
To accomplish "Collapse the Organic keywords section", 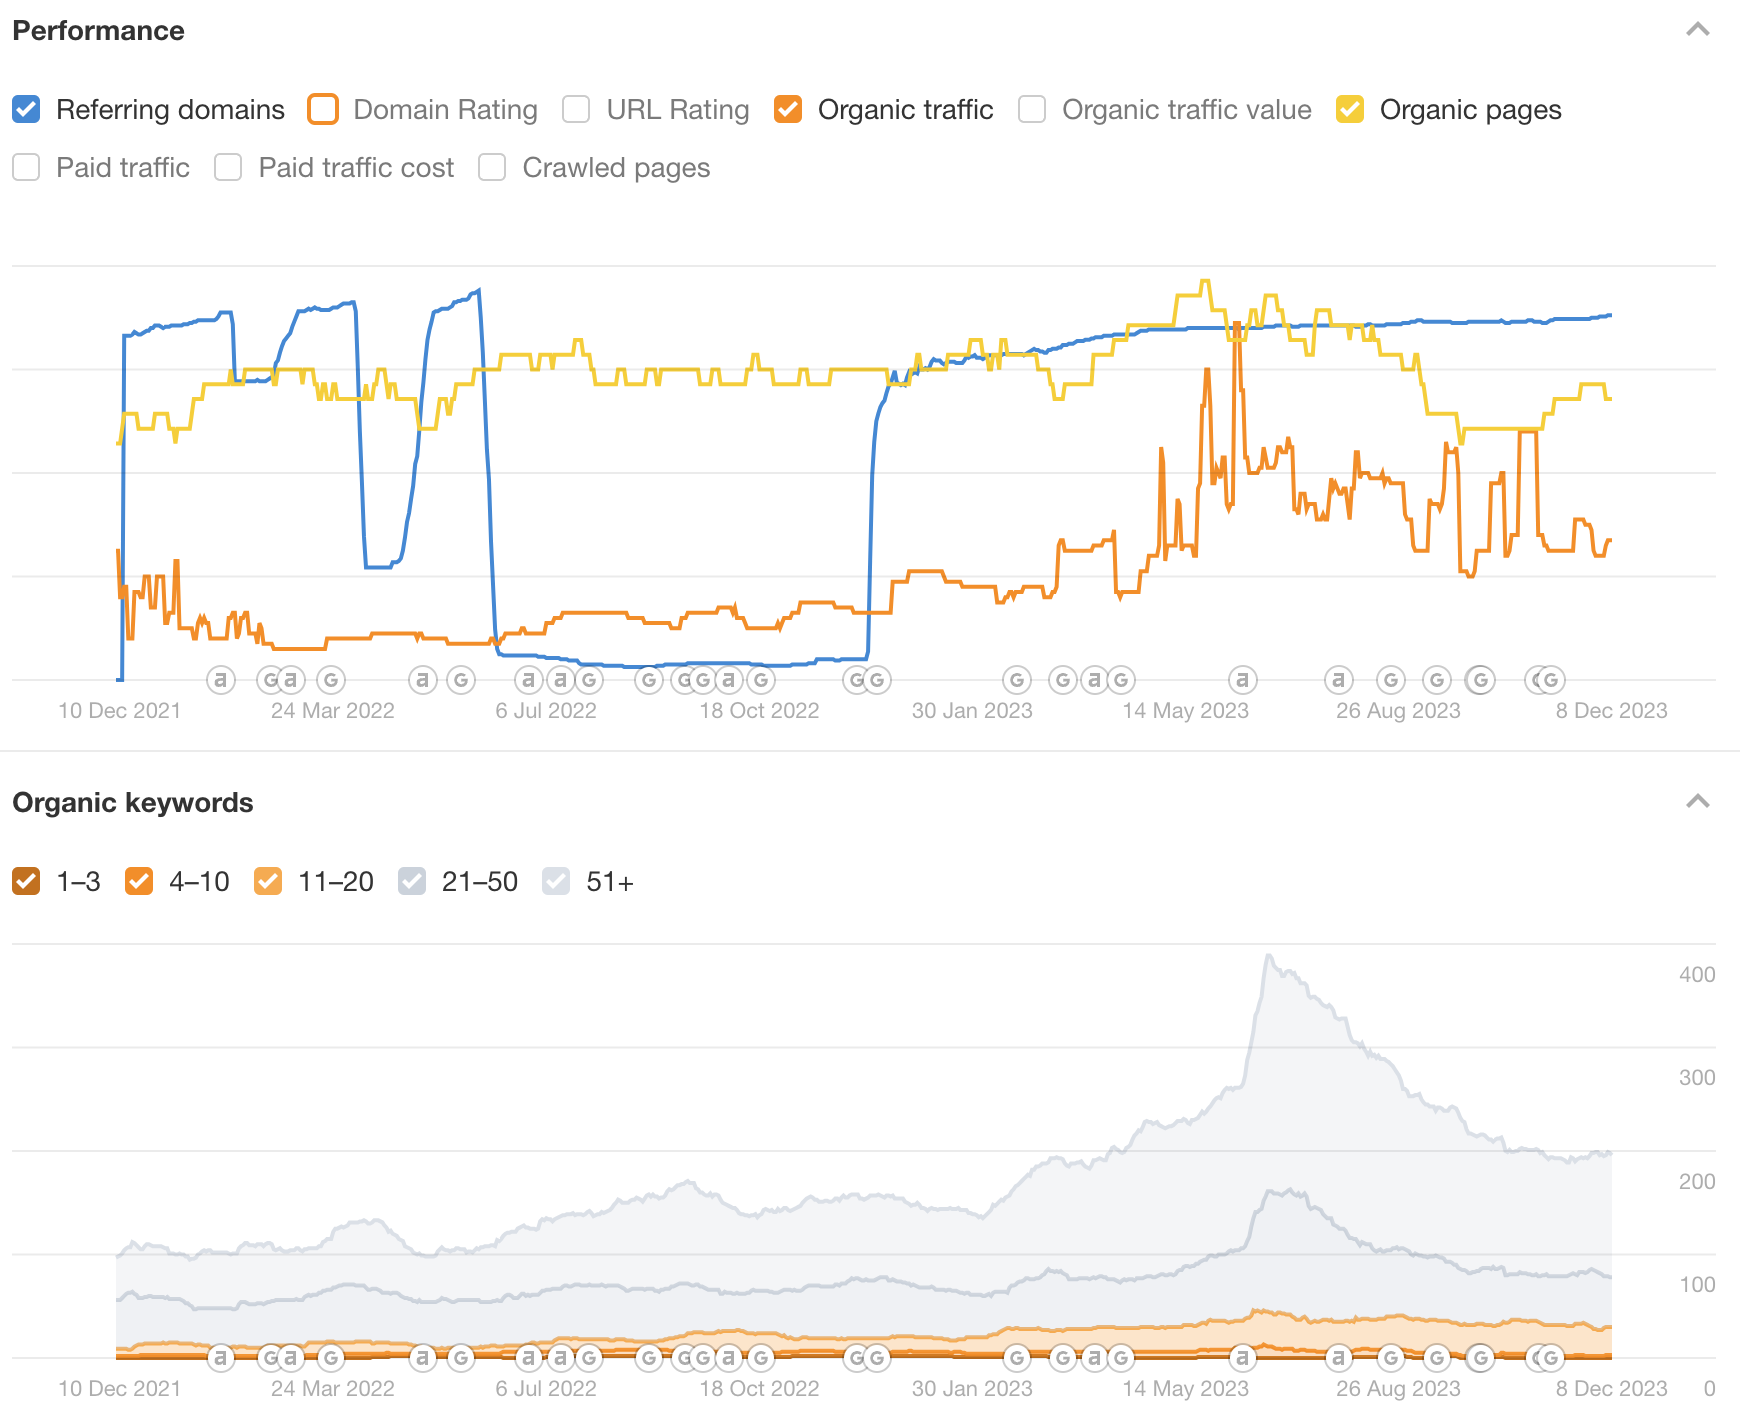I will pyautogui.click(x=1697, y=802).
